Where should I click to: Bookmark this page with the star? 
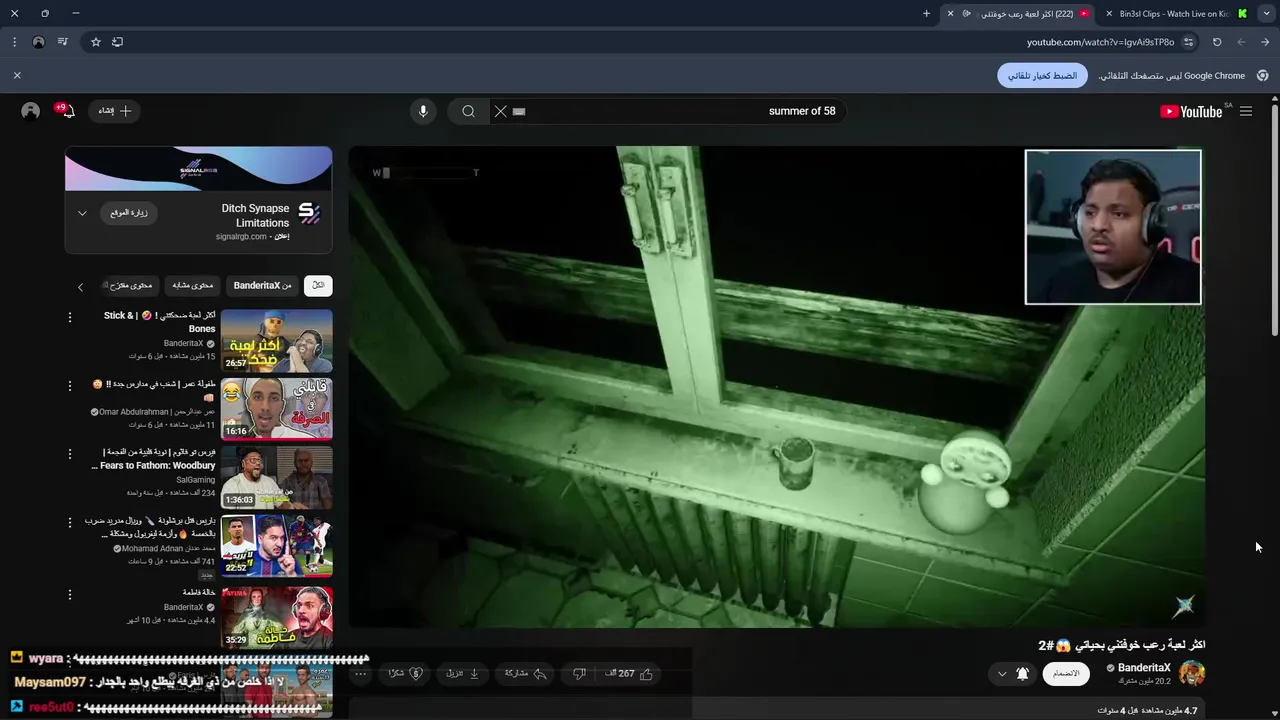(96, 42)
